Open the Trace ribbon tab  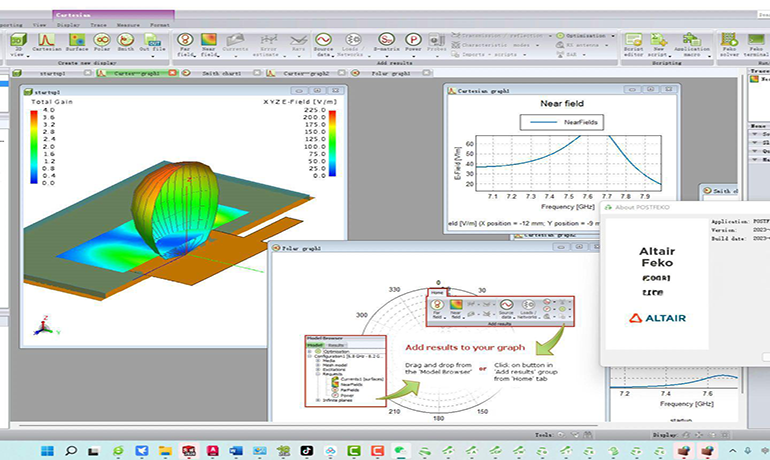[x=98, y=25]
